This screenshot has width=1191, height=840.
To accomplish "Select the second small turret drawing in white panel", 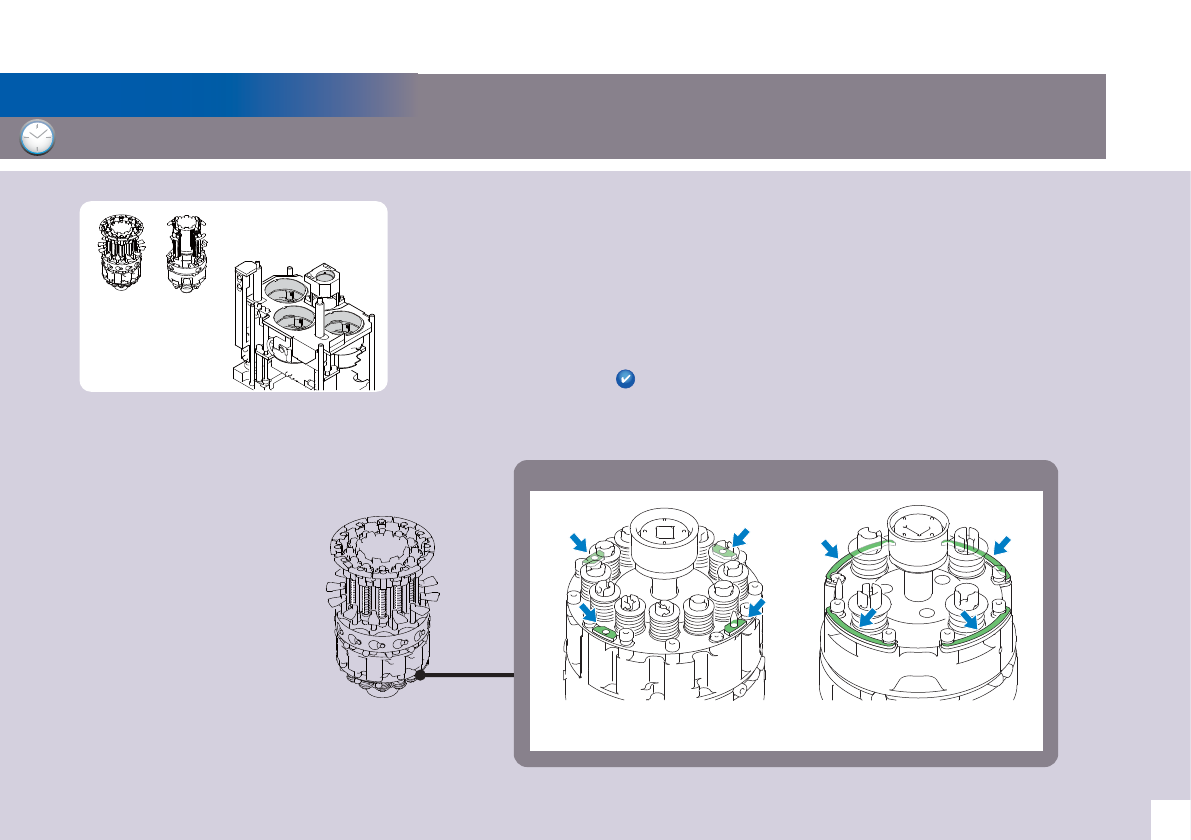I will [187, 254].
